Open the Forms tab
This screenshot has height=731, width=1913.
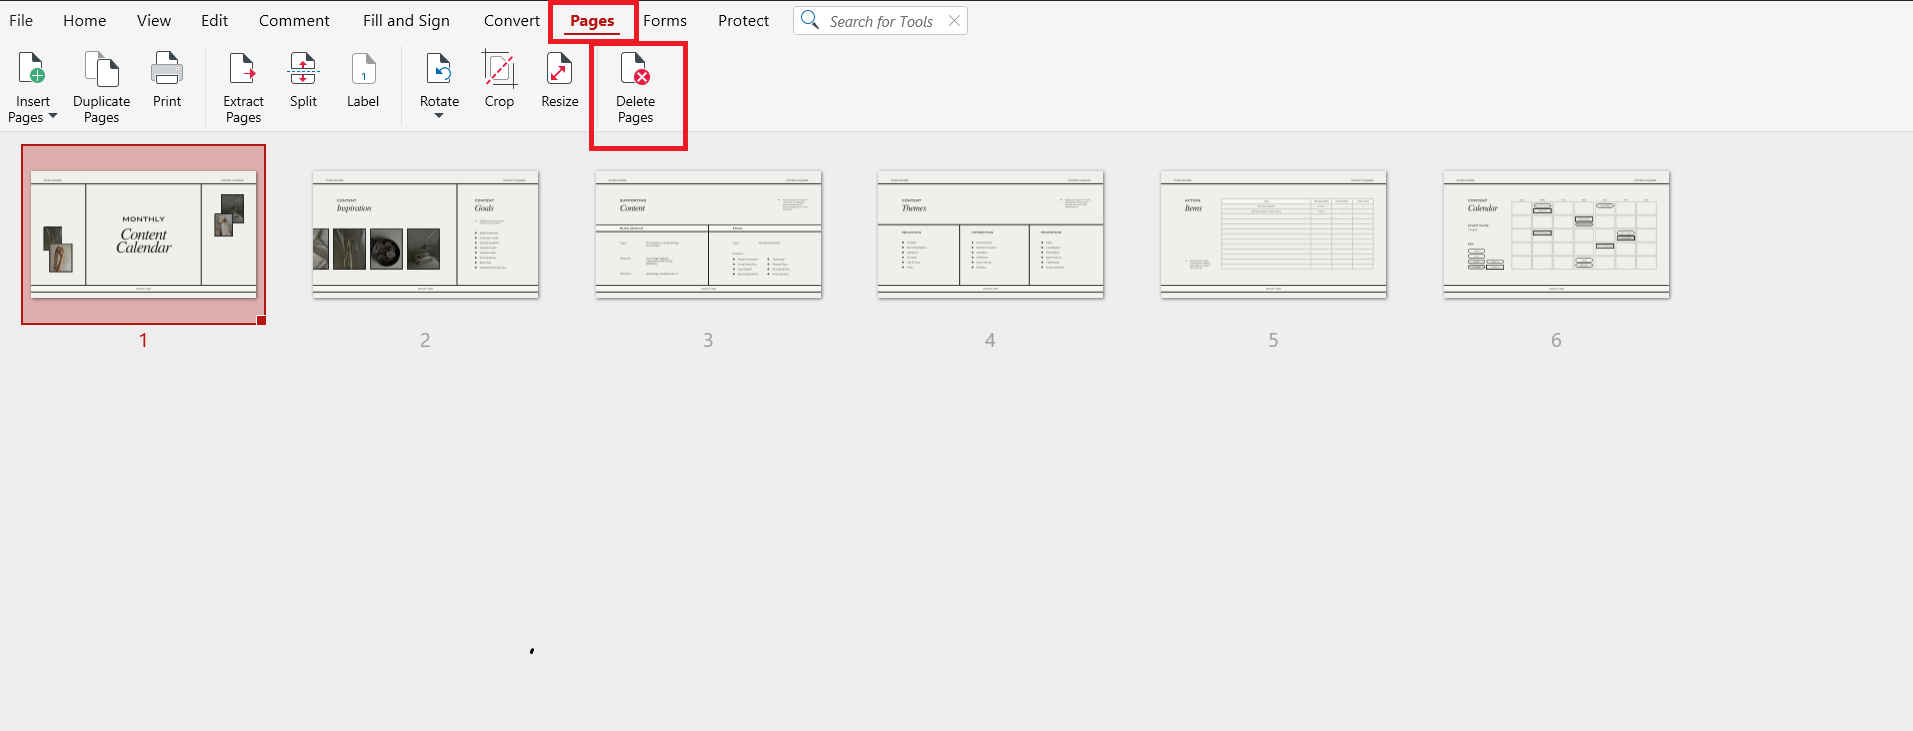665,20
